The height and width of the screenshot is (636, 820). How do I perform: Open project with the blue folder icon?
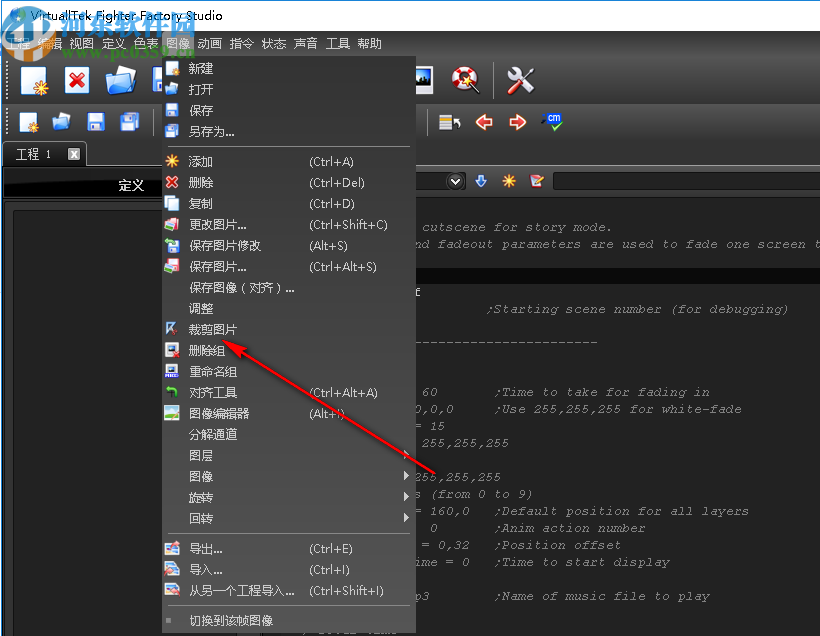pos(121,81)
